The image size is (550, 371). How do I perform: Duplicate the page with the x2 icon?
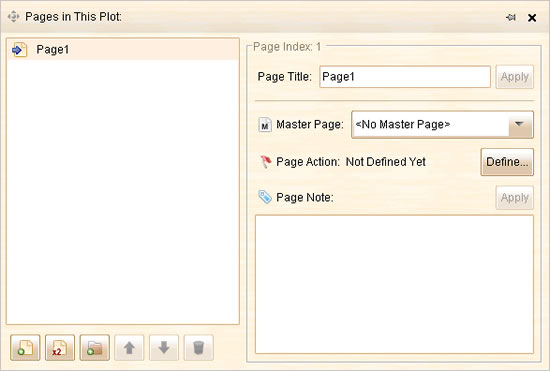[x=60, y=348]
